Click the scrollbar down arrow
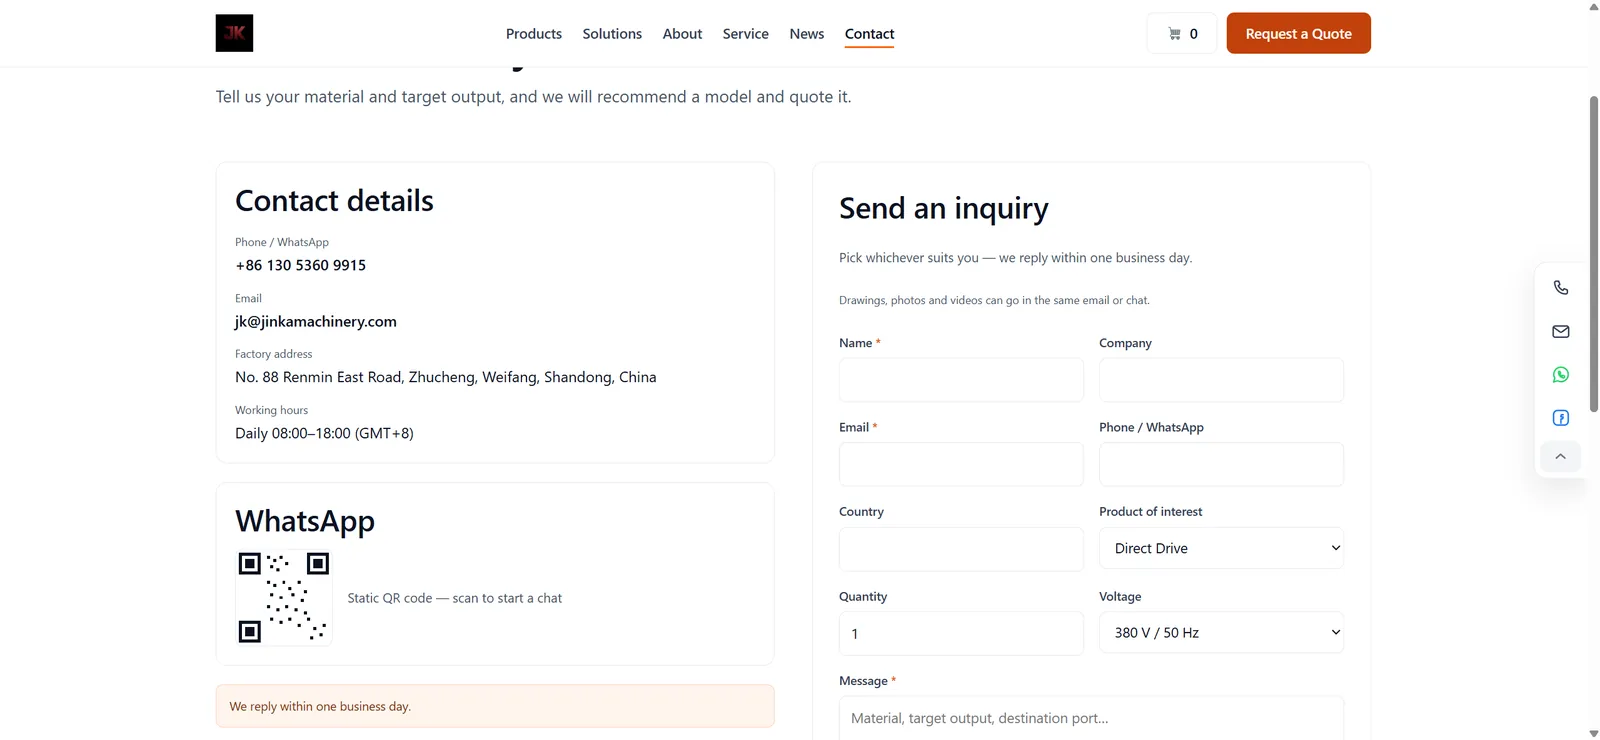Viewport: 1600px width, 740px height. coord(1594,733)
